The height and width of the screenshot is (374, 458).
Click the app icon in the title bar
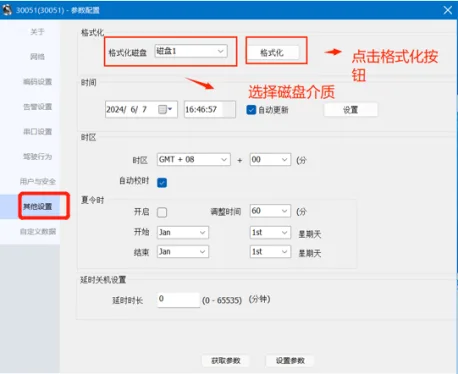[7, 10]
